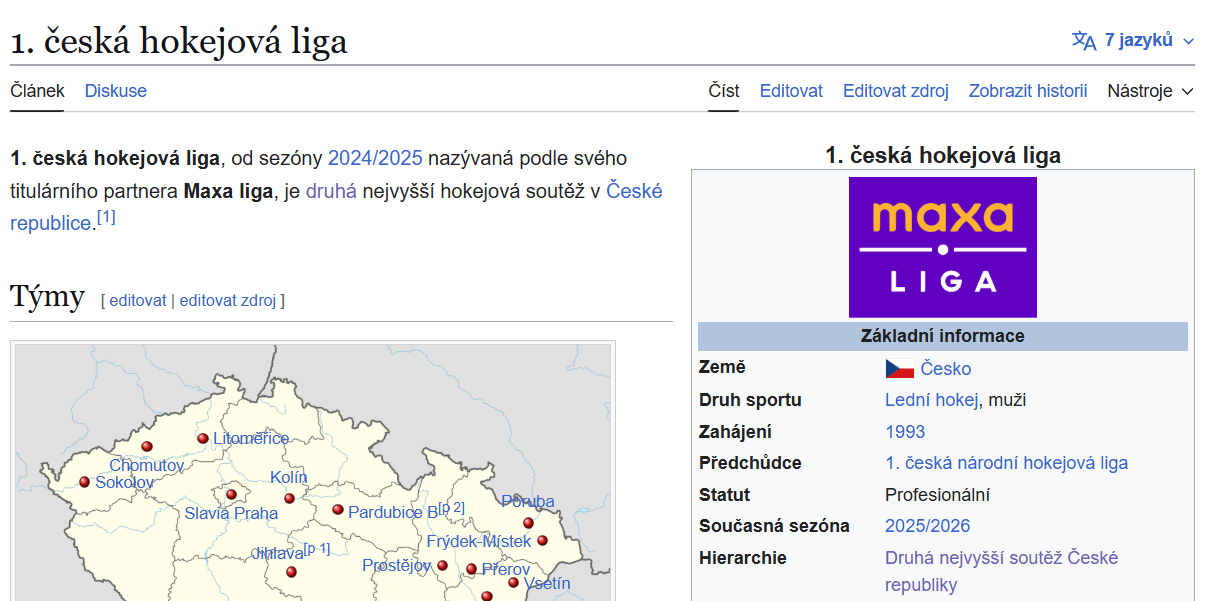The image size is (1217, 601).
Task: Click the Editovat zdroj tab
Action: pos(895,91)
